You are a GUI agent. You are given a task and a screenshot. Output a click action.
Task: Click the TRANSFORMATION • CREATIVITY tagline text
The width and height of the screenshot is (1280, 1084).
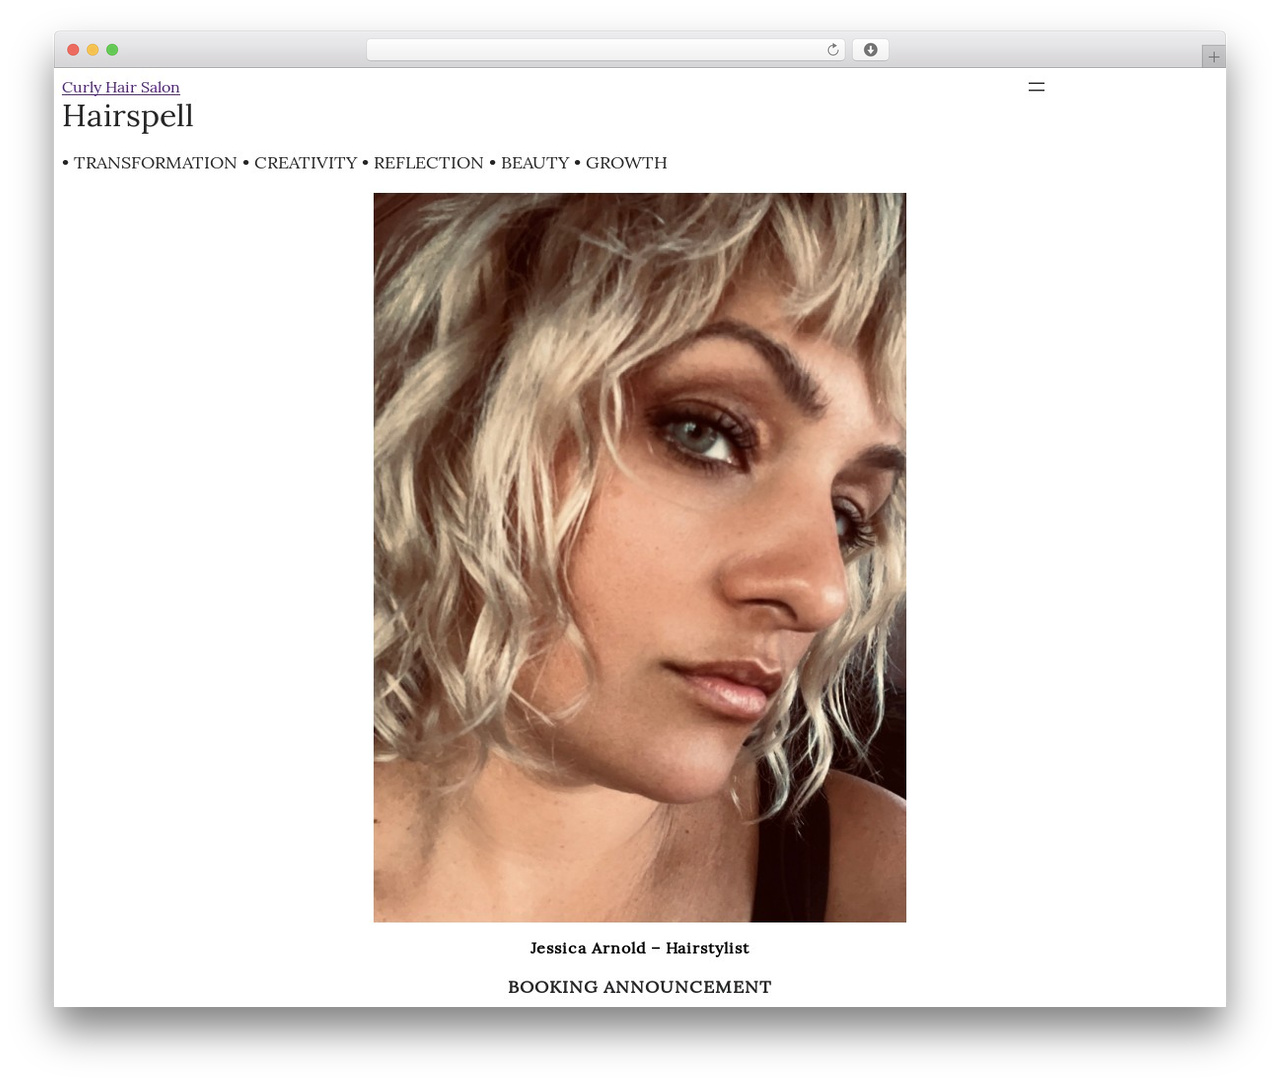pos(364,163)
